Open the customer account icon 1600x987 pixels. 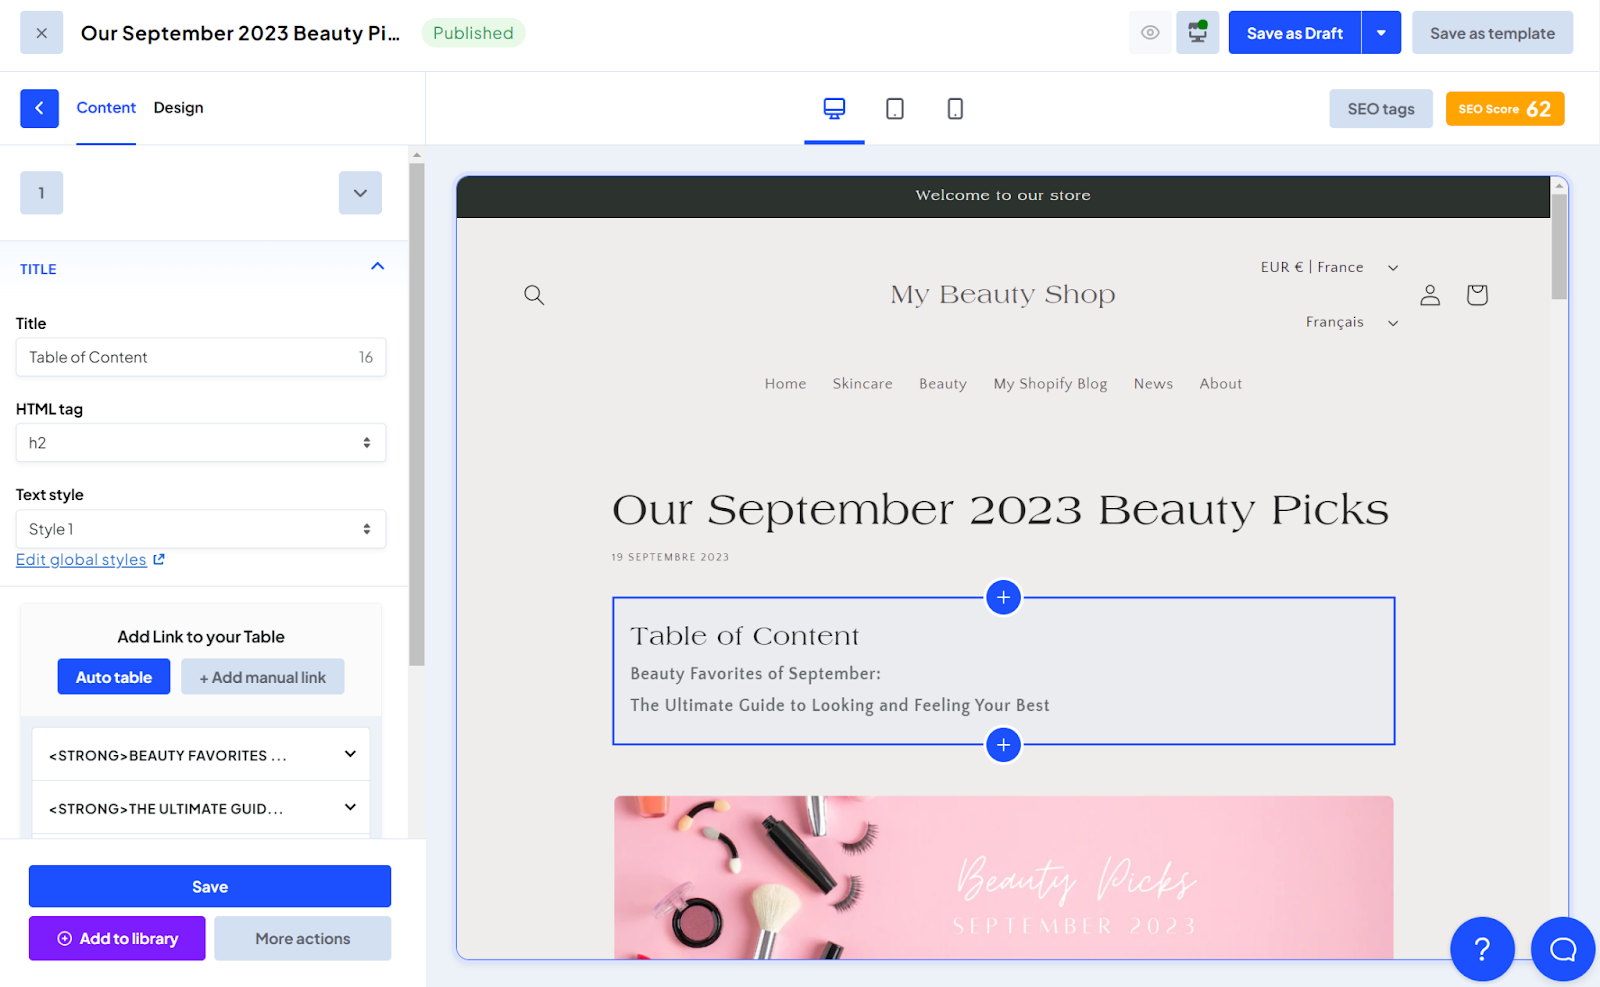(x=1429, y=295)
